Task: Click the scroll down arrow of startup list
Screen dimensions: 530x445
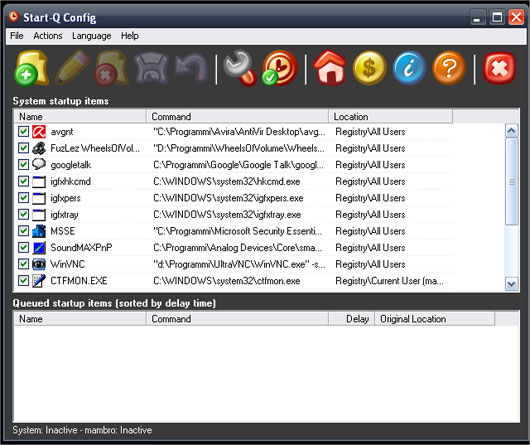Action: 511,284
